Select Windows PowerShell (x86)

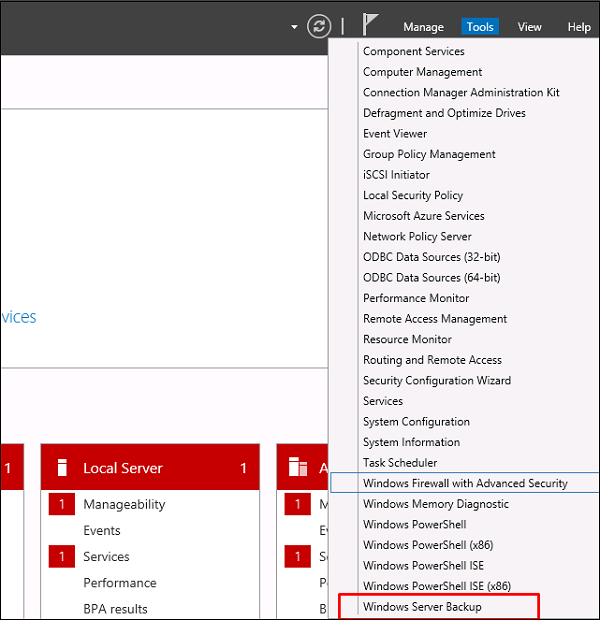click(428, 545)
